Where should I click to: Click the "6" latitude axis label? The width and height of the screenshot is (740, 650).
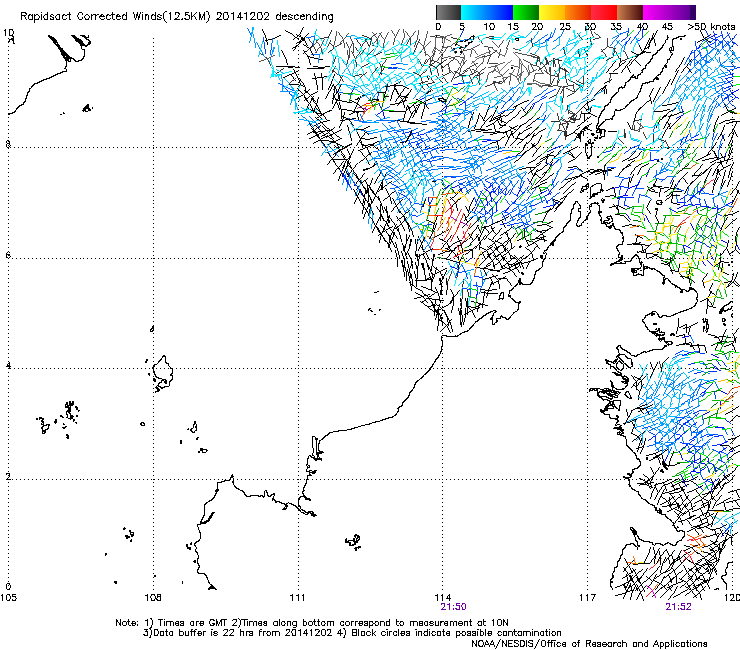tap(8, 255)
